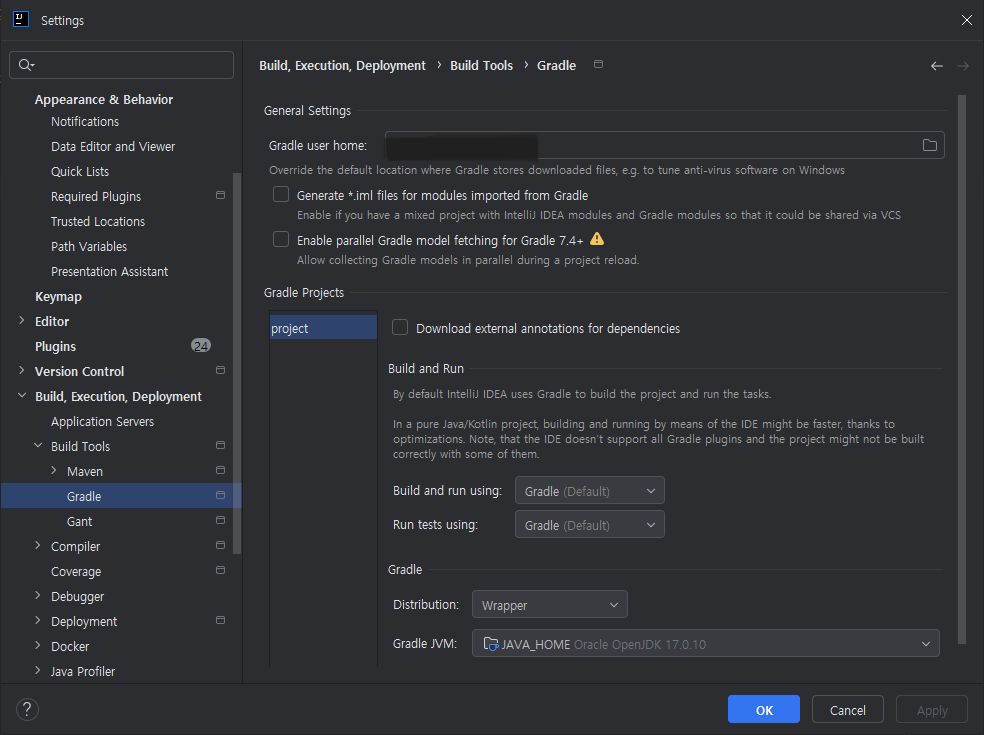Click project-level icon beside Gradle tree item

(220, 495)
